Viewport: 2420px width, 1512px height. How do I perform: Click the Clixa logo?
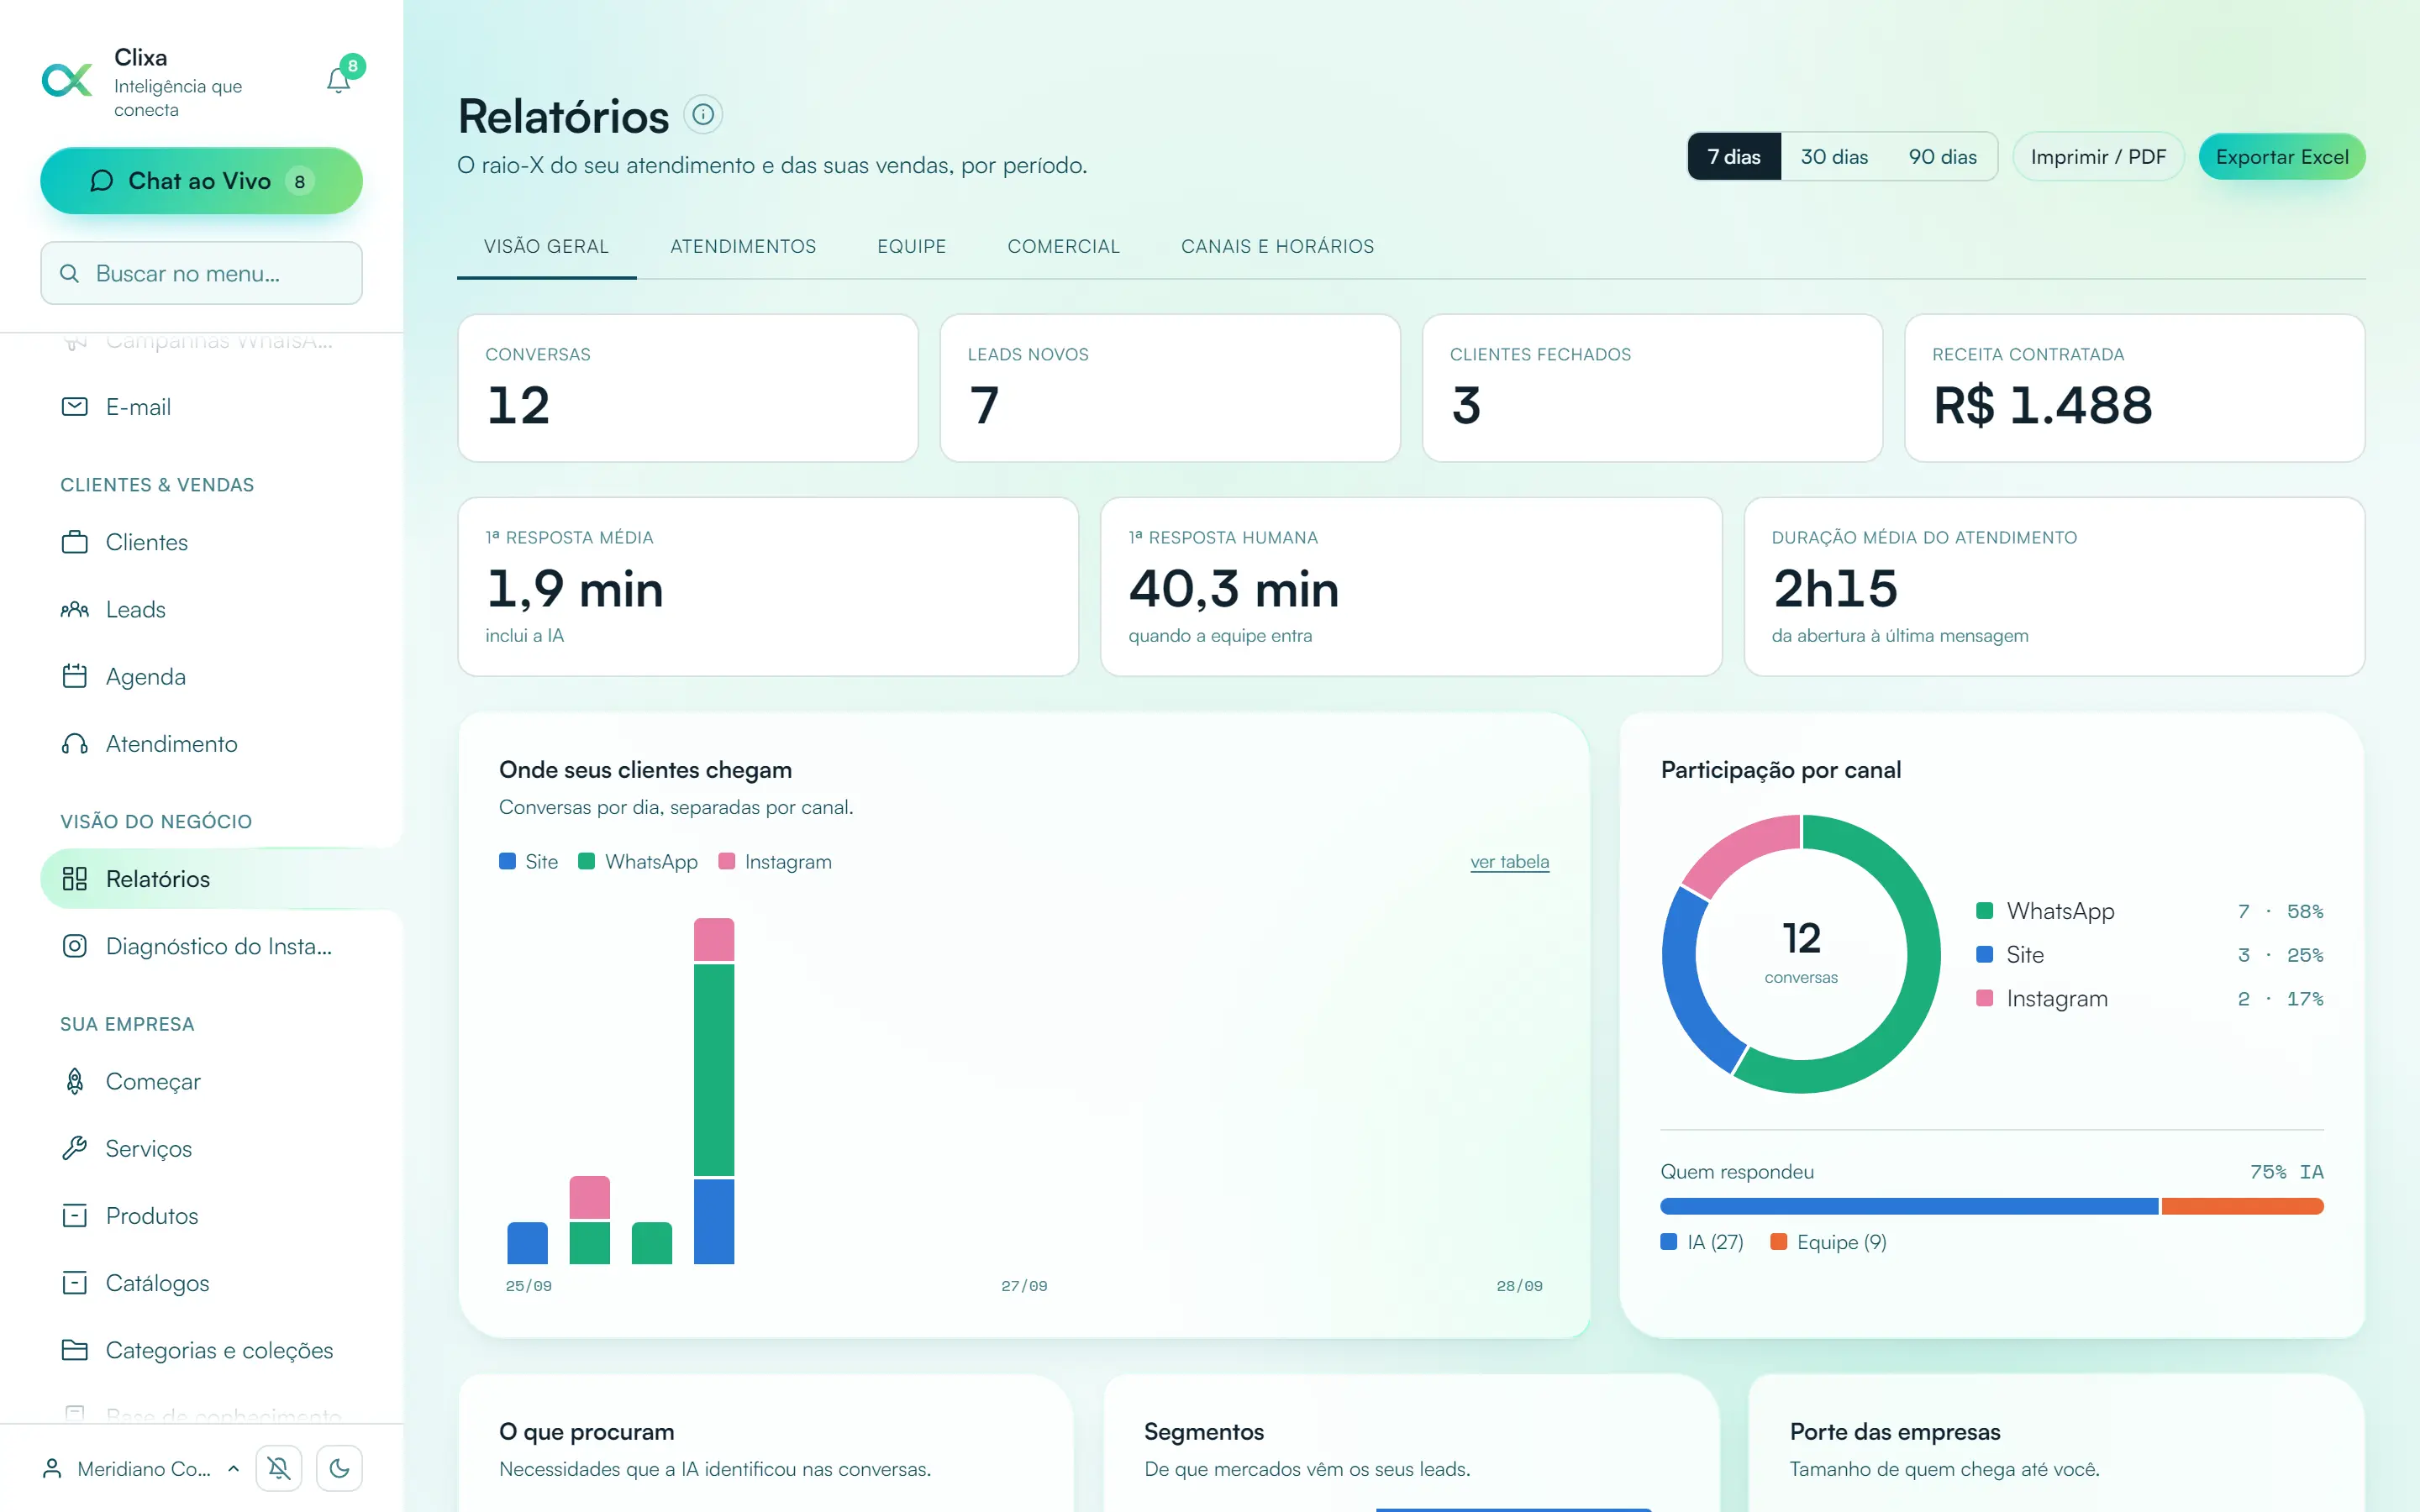[67, 80]
